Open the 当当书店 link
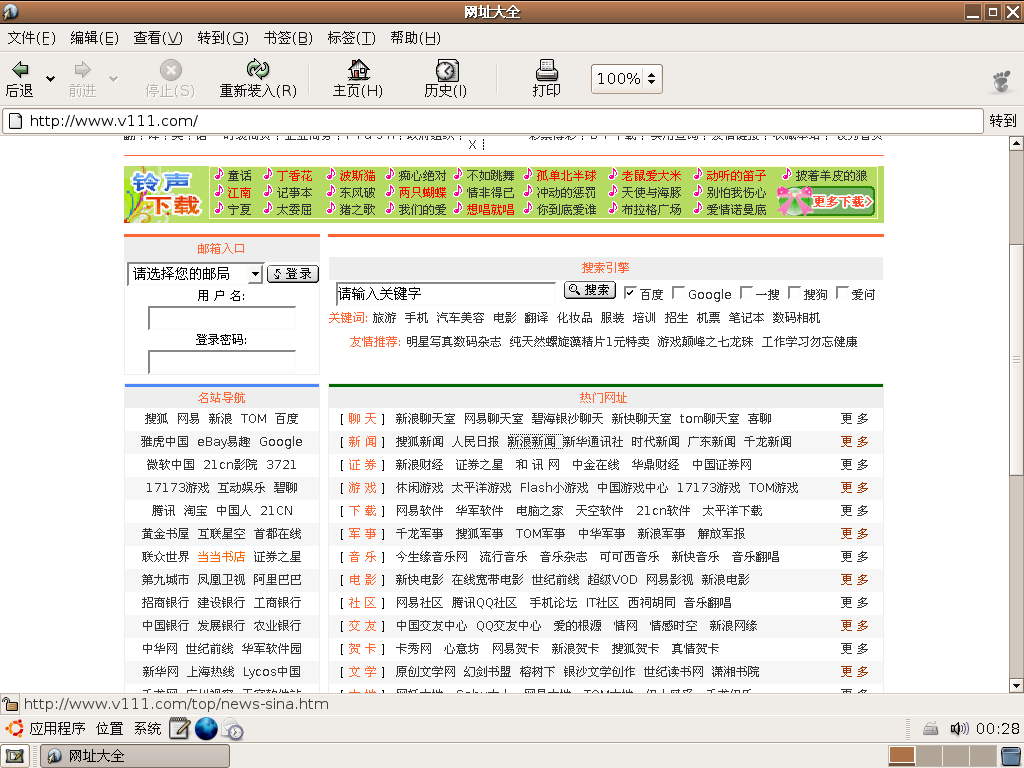 pyautogui.click(x=221, y=557)
